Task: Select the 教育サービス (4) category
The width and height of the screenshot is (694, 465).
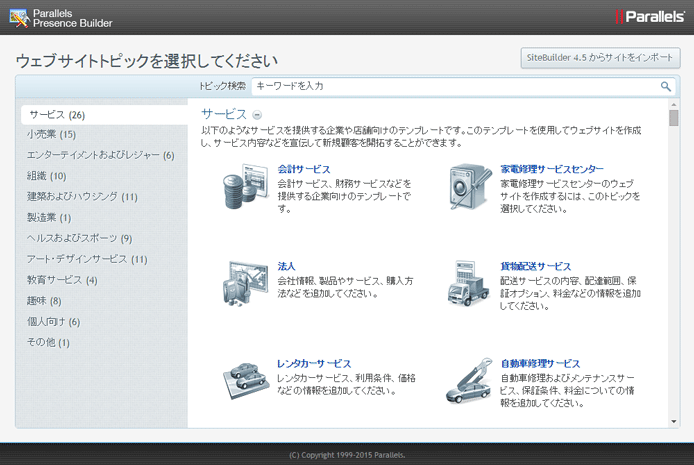Action: (x=62, y=280)
